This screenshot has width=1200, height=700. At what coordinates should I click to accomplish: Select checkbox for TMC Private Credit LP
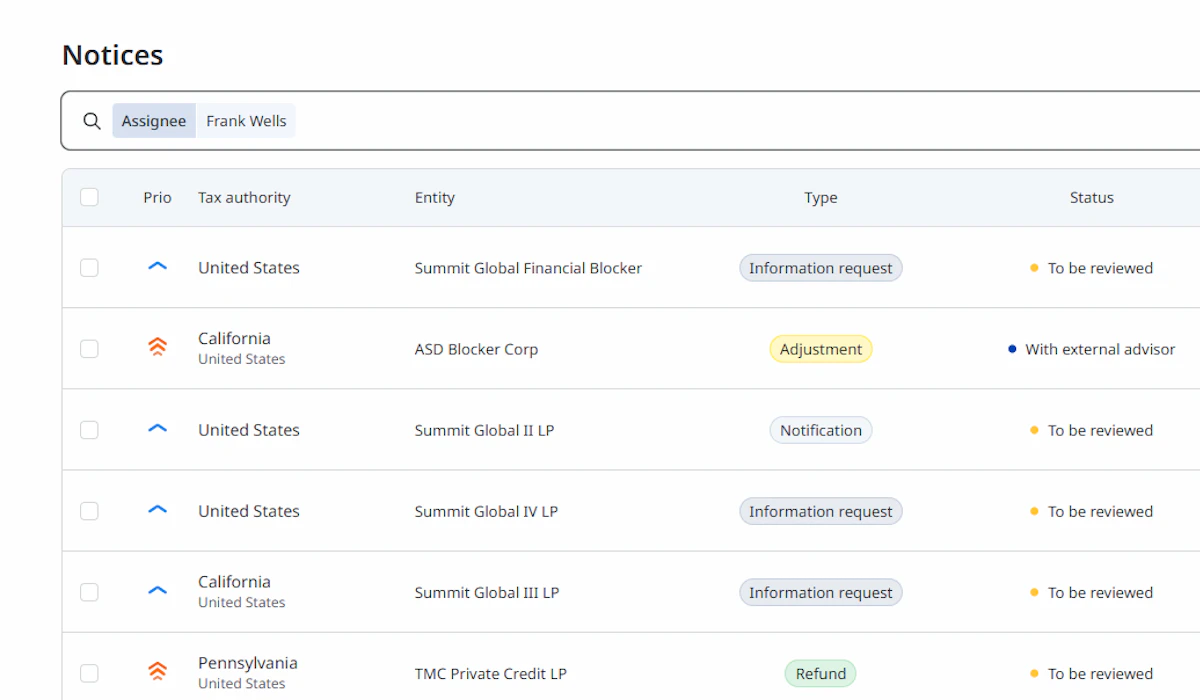click(x=89, y=673)
